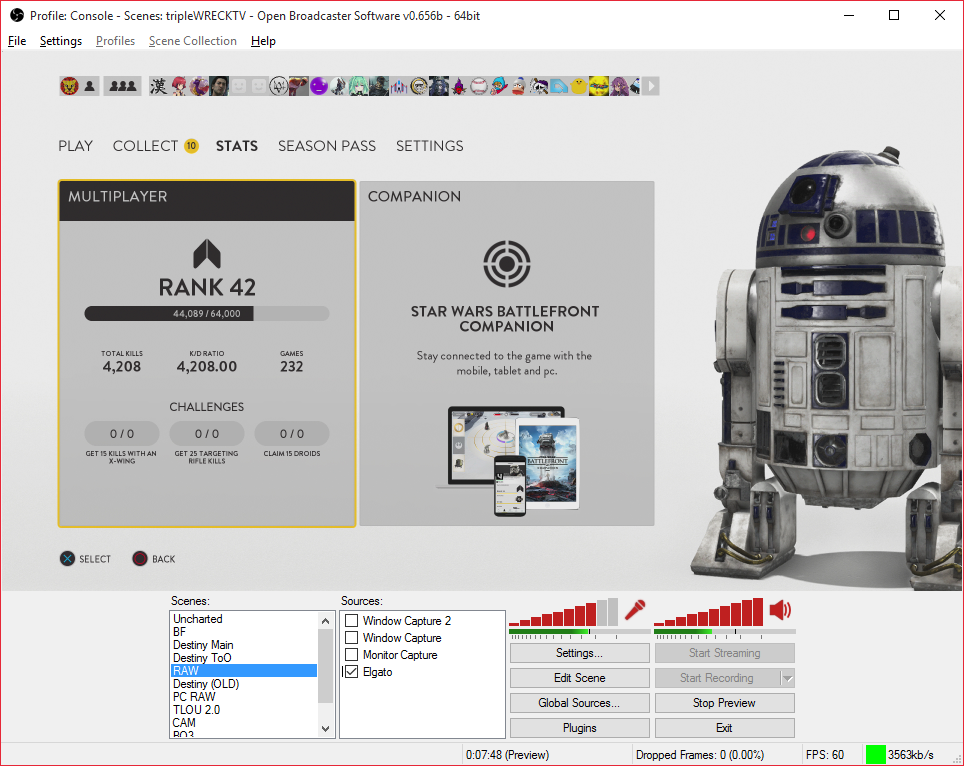
Task: Click the rank progress bar 44,089 / 64,000
Action: click(207, 314)
